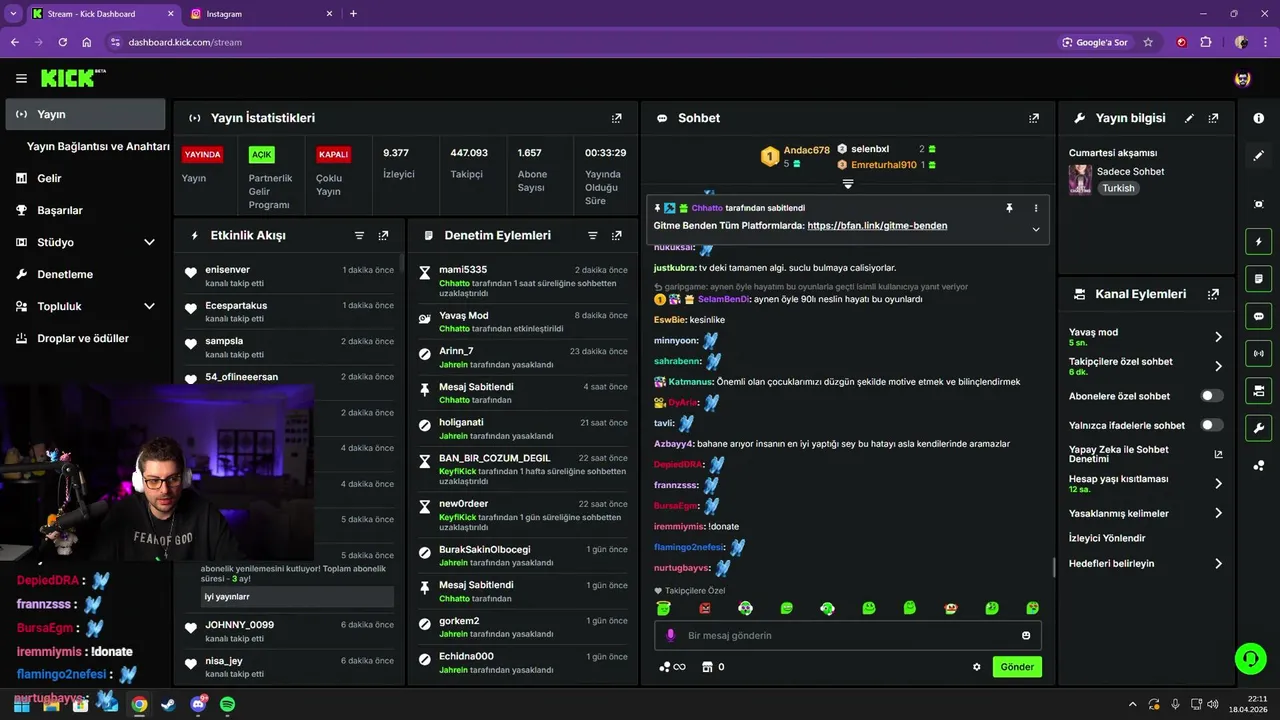Open the bfan.link/gitme-benden link
Viewport: 1280px width, 720px height.
(877, 226)
